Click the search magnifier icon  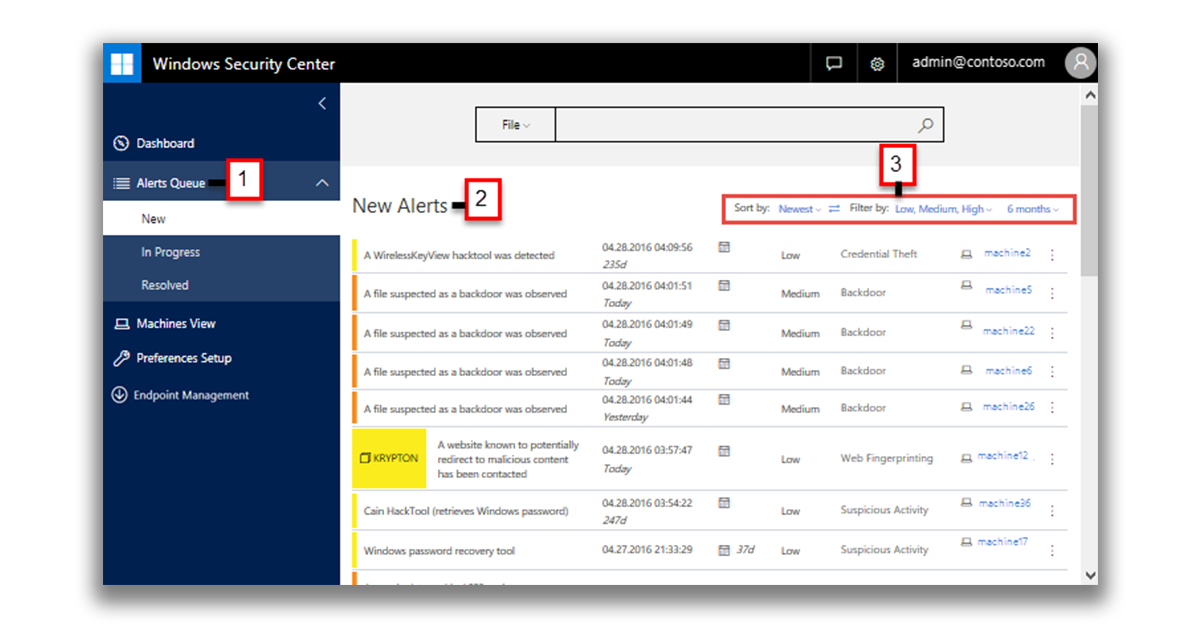coord(925,125)
